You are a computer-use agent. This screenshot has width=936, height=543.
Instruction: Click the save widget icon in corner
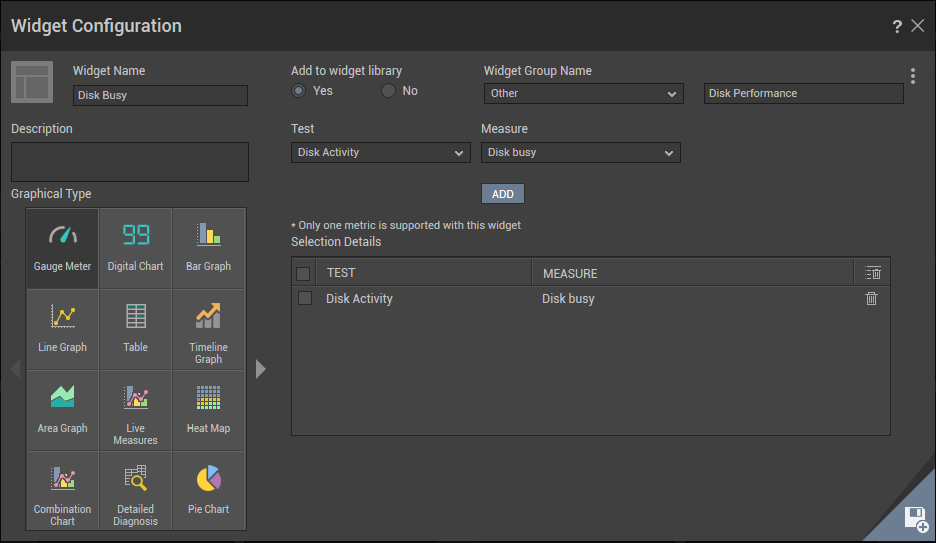(916, 519)
